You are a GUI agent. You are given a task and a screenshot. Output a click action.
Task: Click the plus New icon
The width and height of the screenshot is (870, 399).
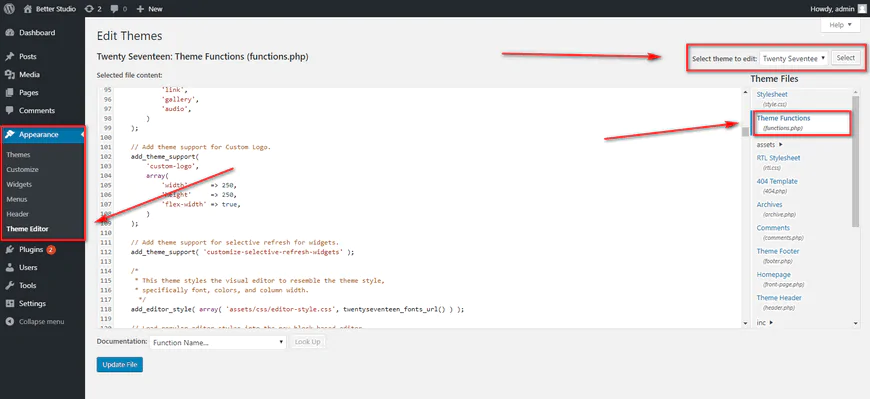pos(140,9)
